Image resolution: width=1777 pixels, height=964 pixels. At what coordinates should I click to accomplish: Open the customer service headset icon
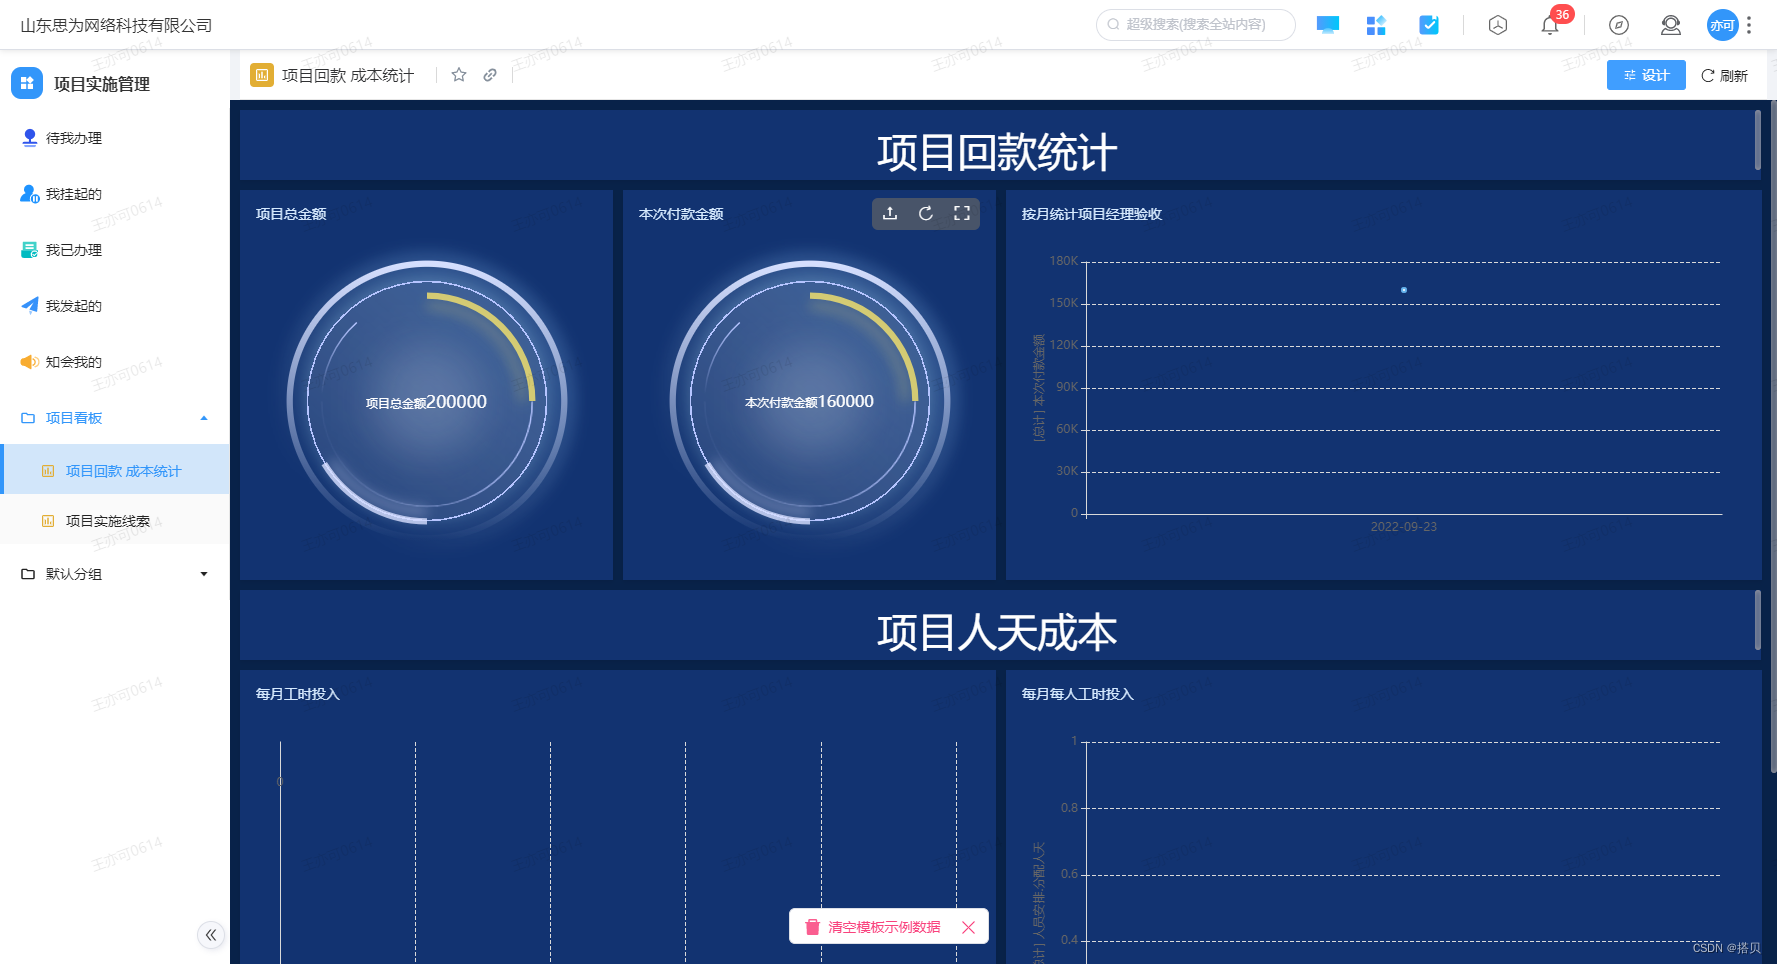(1670, 25)
